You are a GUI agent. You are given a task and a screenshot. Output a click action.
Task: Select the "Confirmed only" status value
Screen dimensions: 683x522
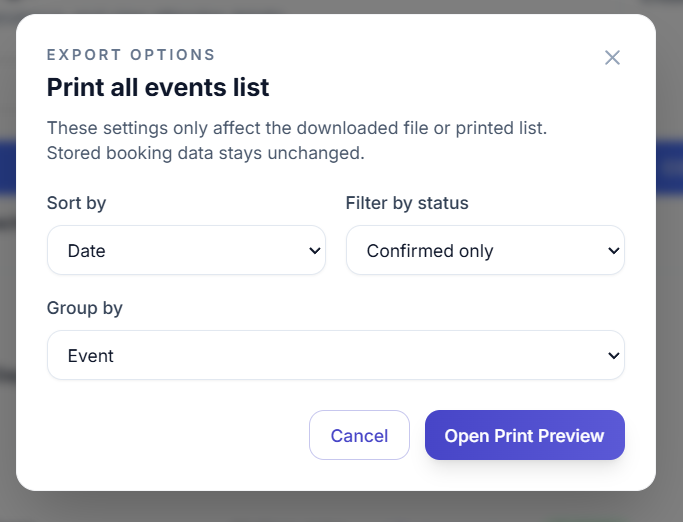coord(430,251)
